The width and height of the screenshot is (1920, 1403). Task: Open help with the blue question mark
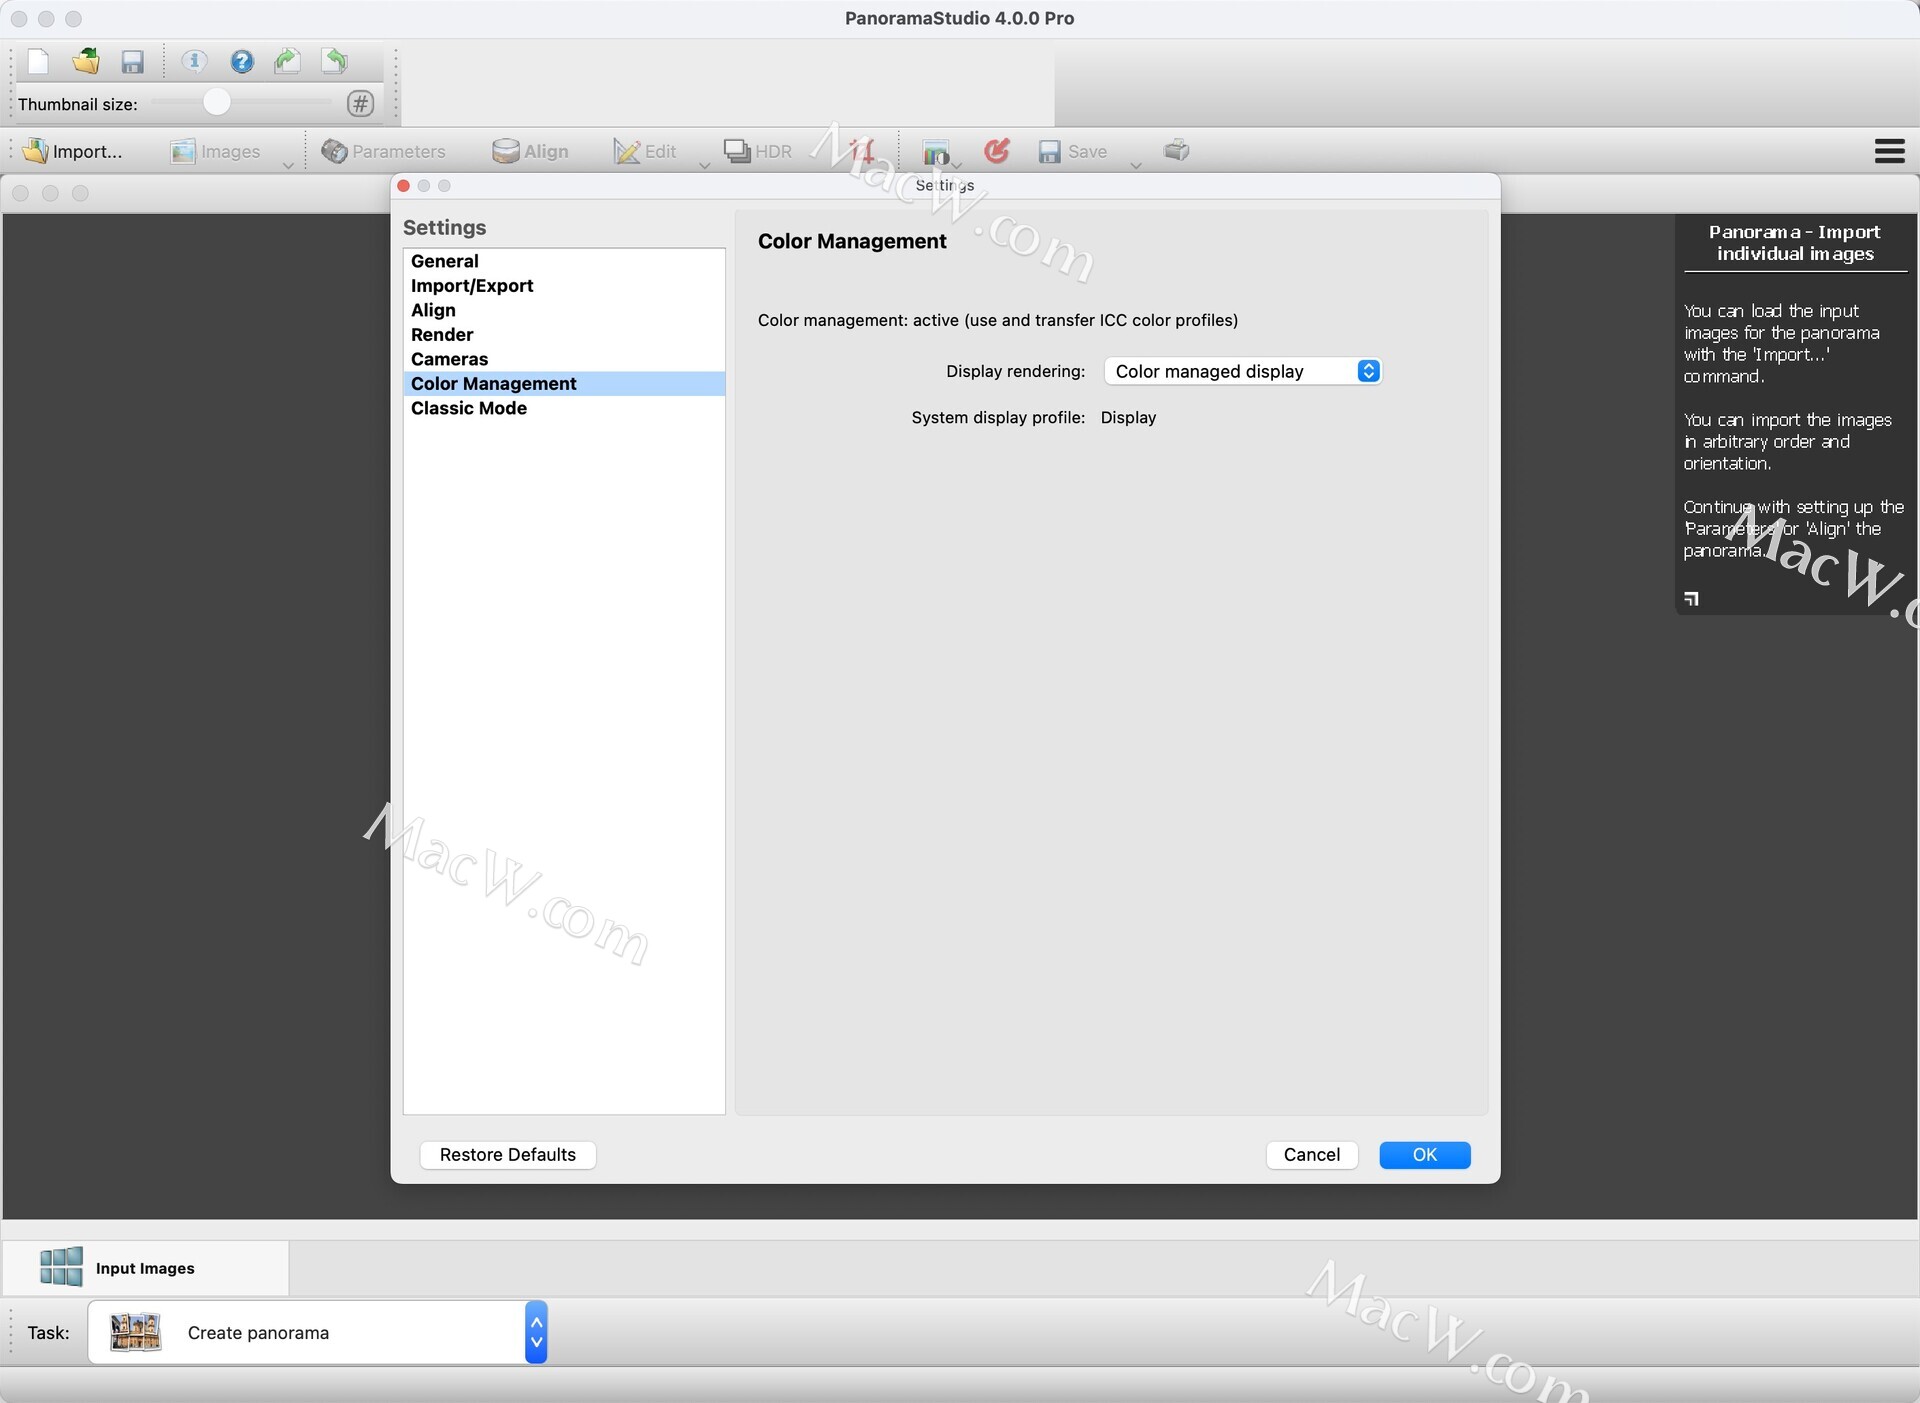(x=241, y=62)
